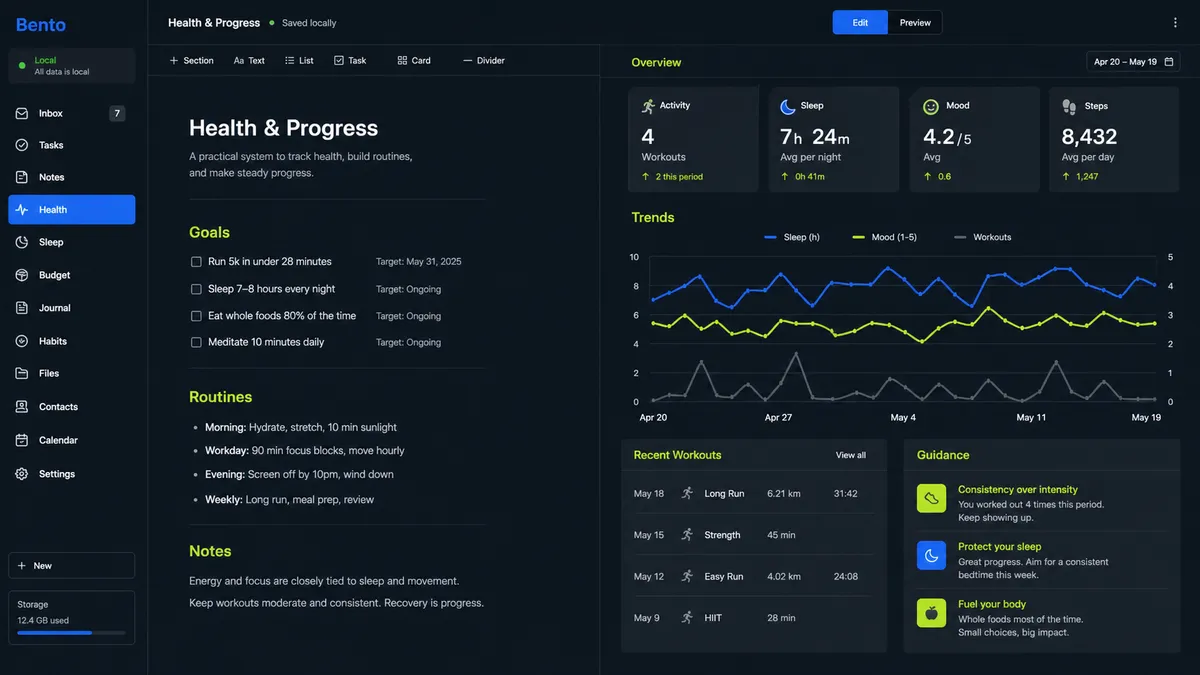The image size is (1200, 675).
Task: Click the Inbox unread count badge 7
Action: click(117, 114)
